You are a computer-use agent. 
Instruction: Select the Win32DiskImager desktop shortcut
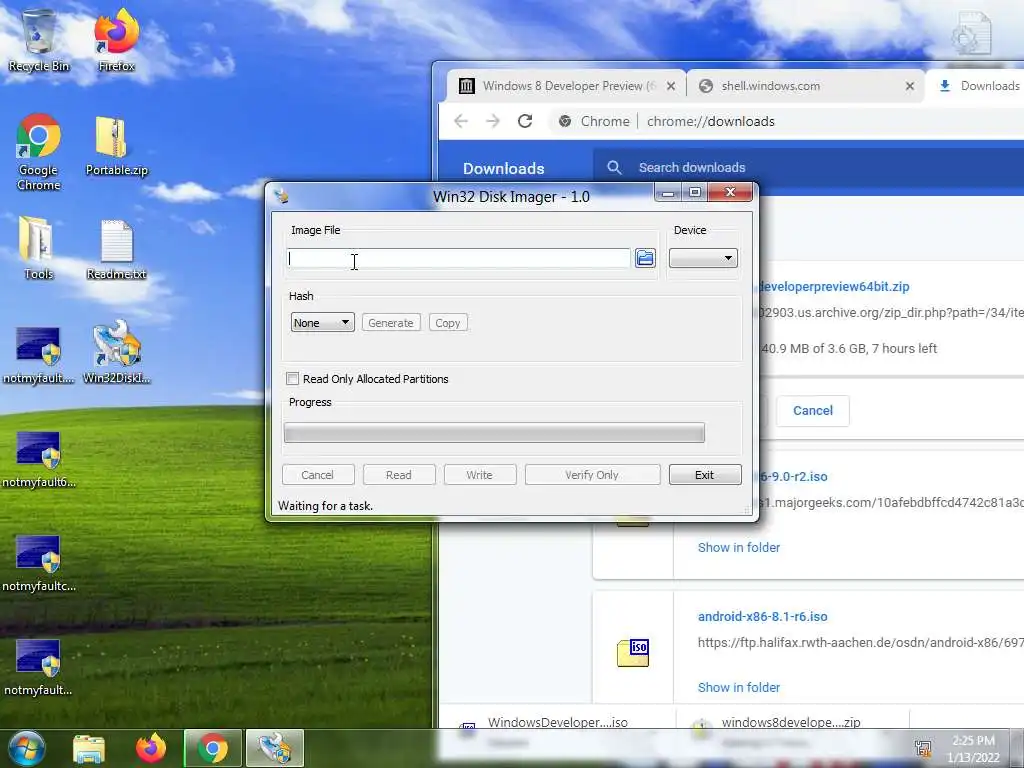[x=116, y=353]
